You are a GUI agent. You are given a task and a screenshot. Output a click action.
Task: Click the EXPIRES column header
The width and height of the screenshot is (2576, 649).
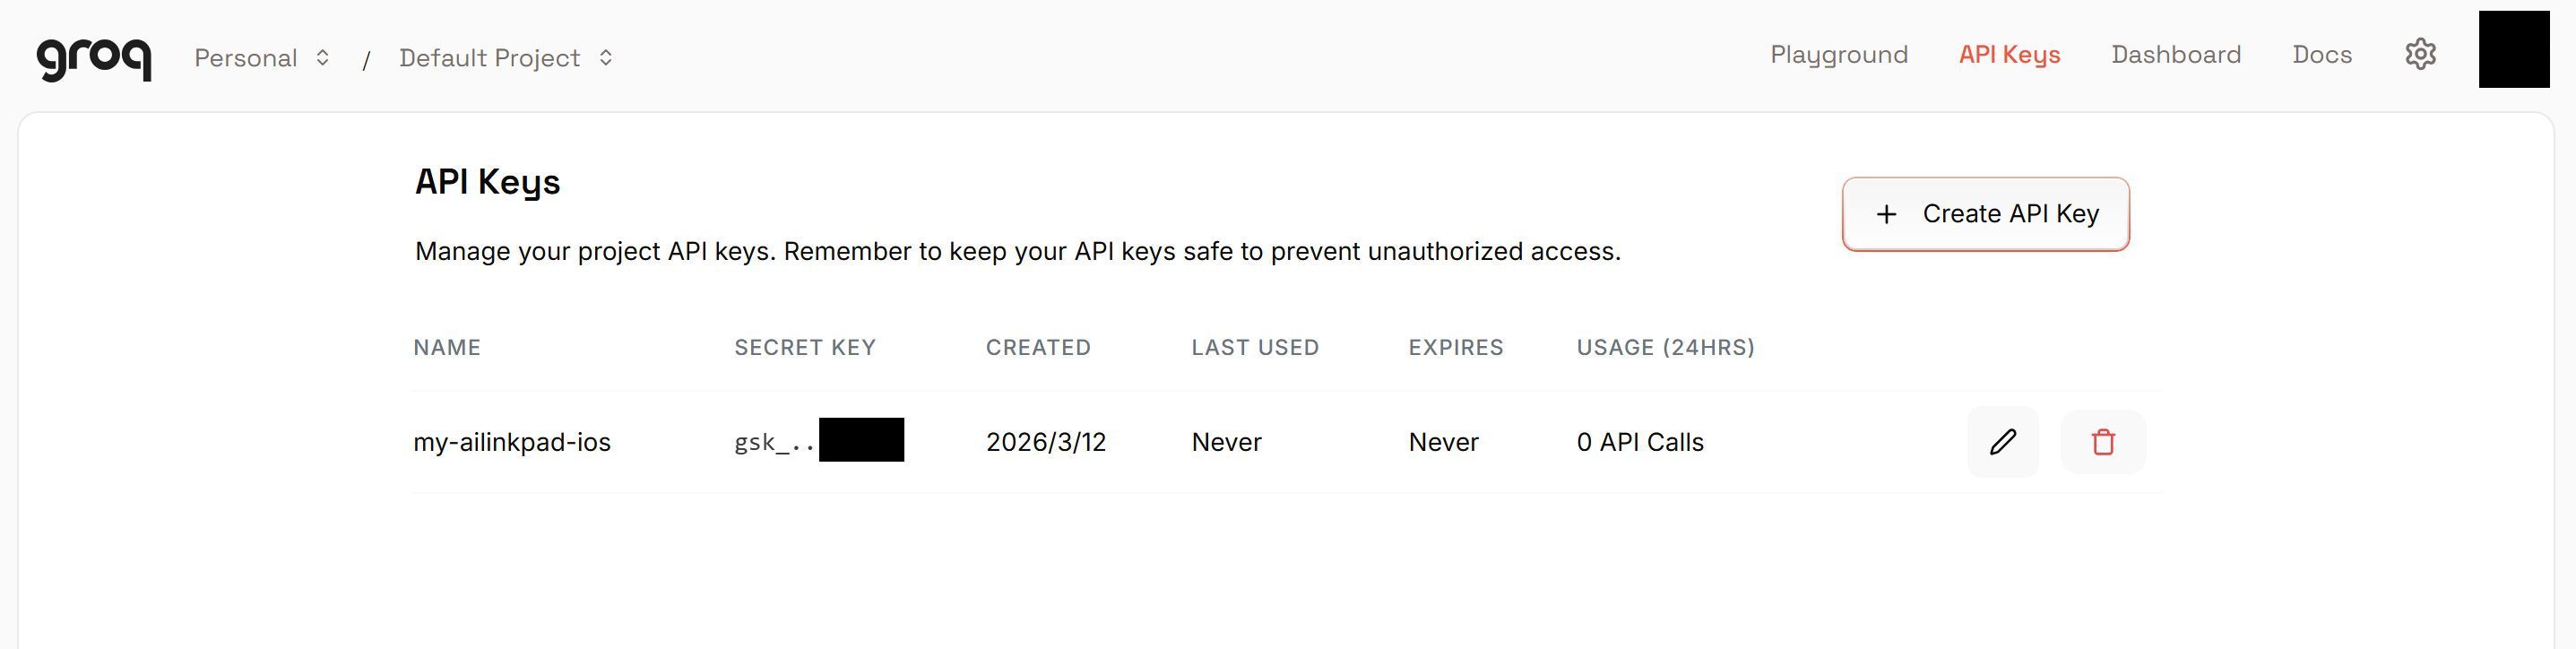tap(1456, 348)
